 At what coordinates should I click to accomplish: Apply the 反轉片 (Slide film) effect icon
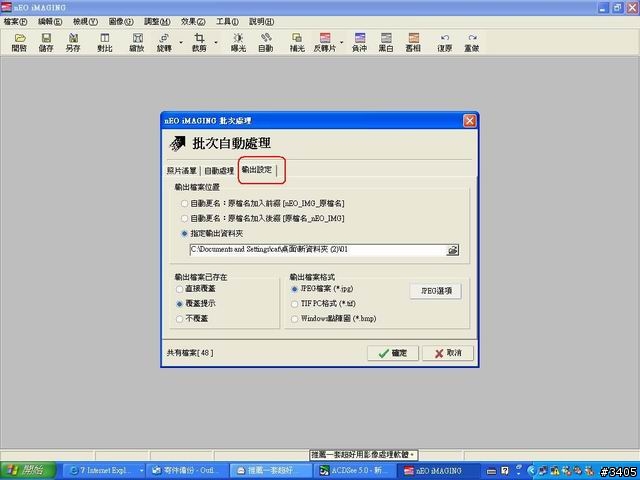coord(325,42)
